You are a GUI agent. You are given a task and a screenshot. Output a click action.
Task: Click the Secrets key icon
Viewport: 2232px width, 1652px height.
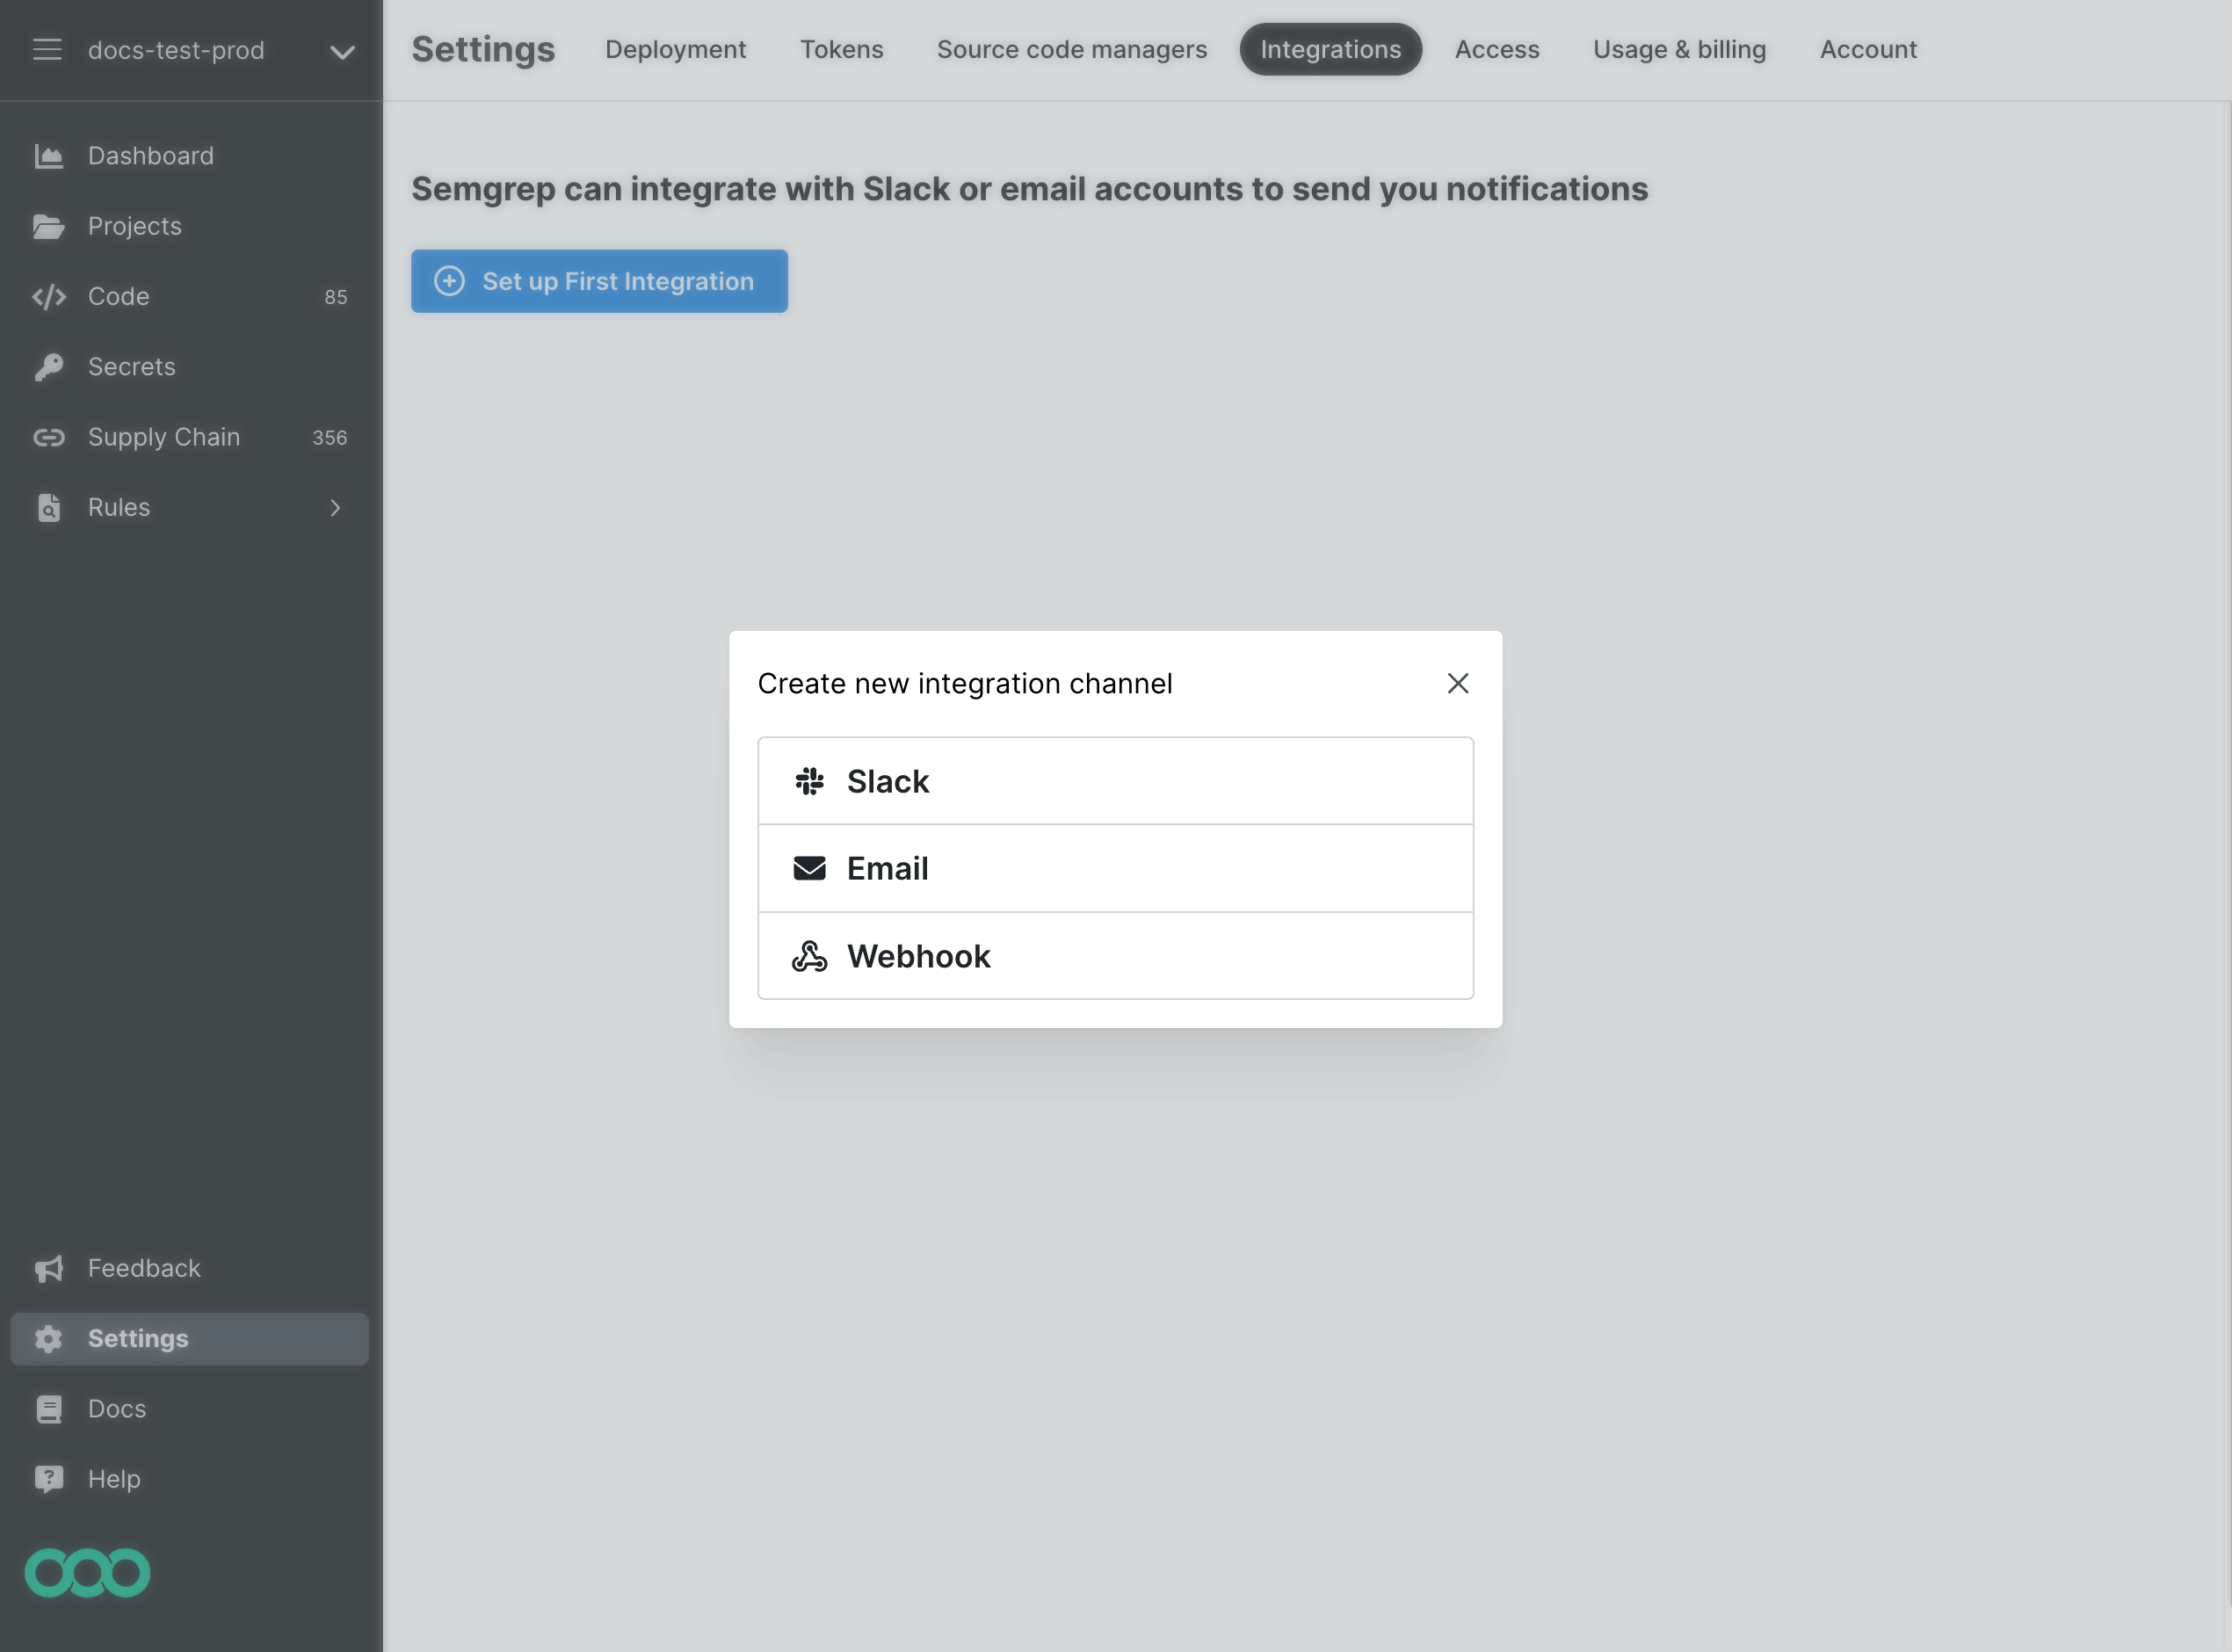tap(49, 367)
